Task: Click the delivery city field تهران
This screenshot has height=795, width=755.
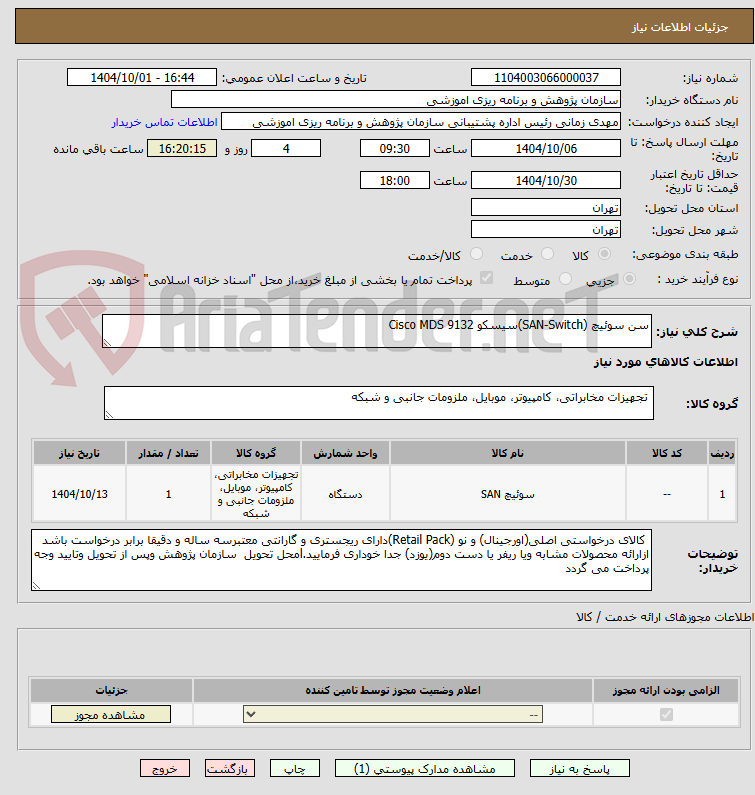Action: 546,230
